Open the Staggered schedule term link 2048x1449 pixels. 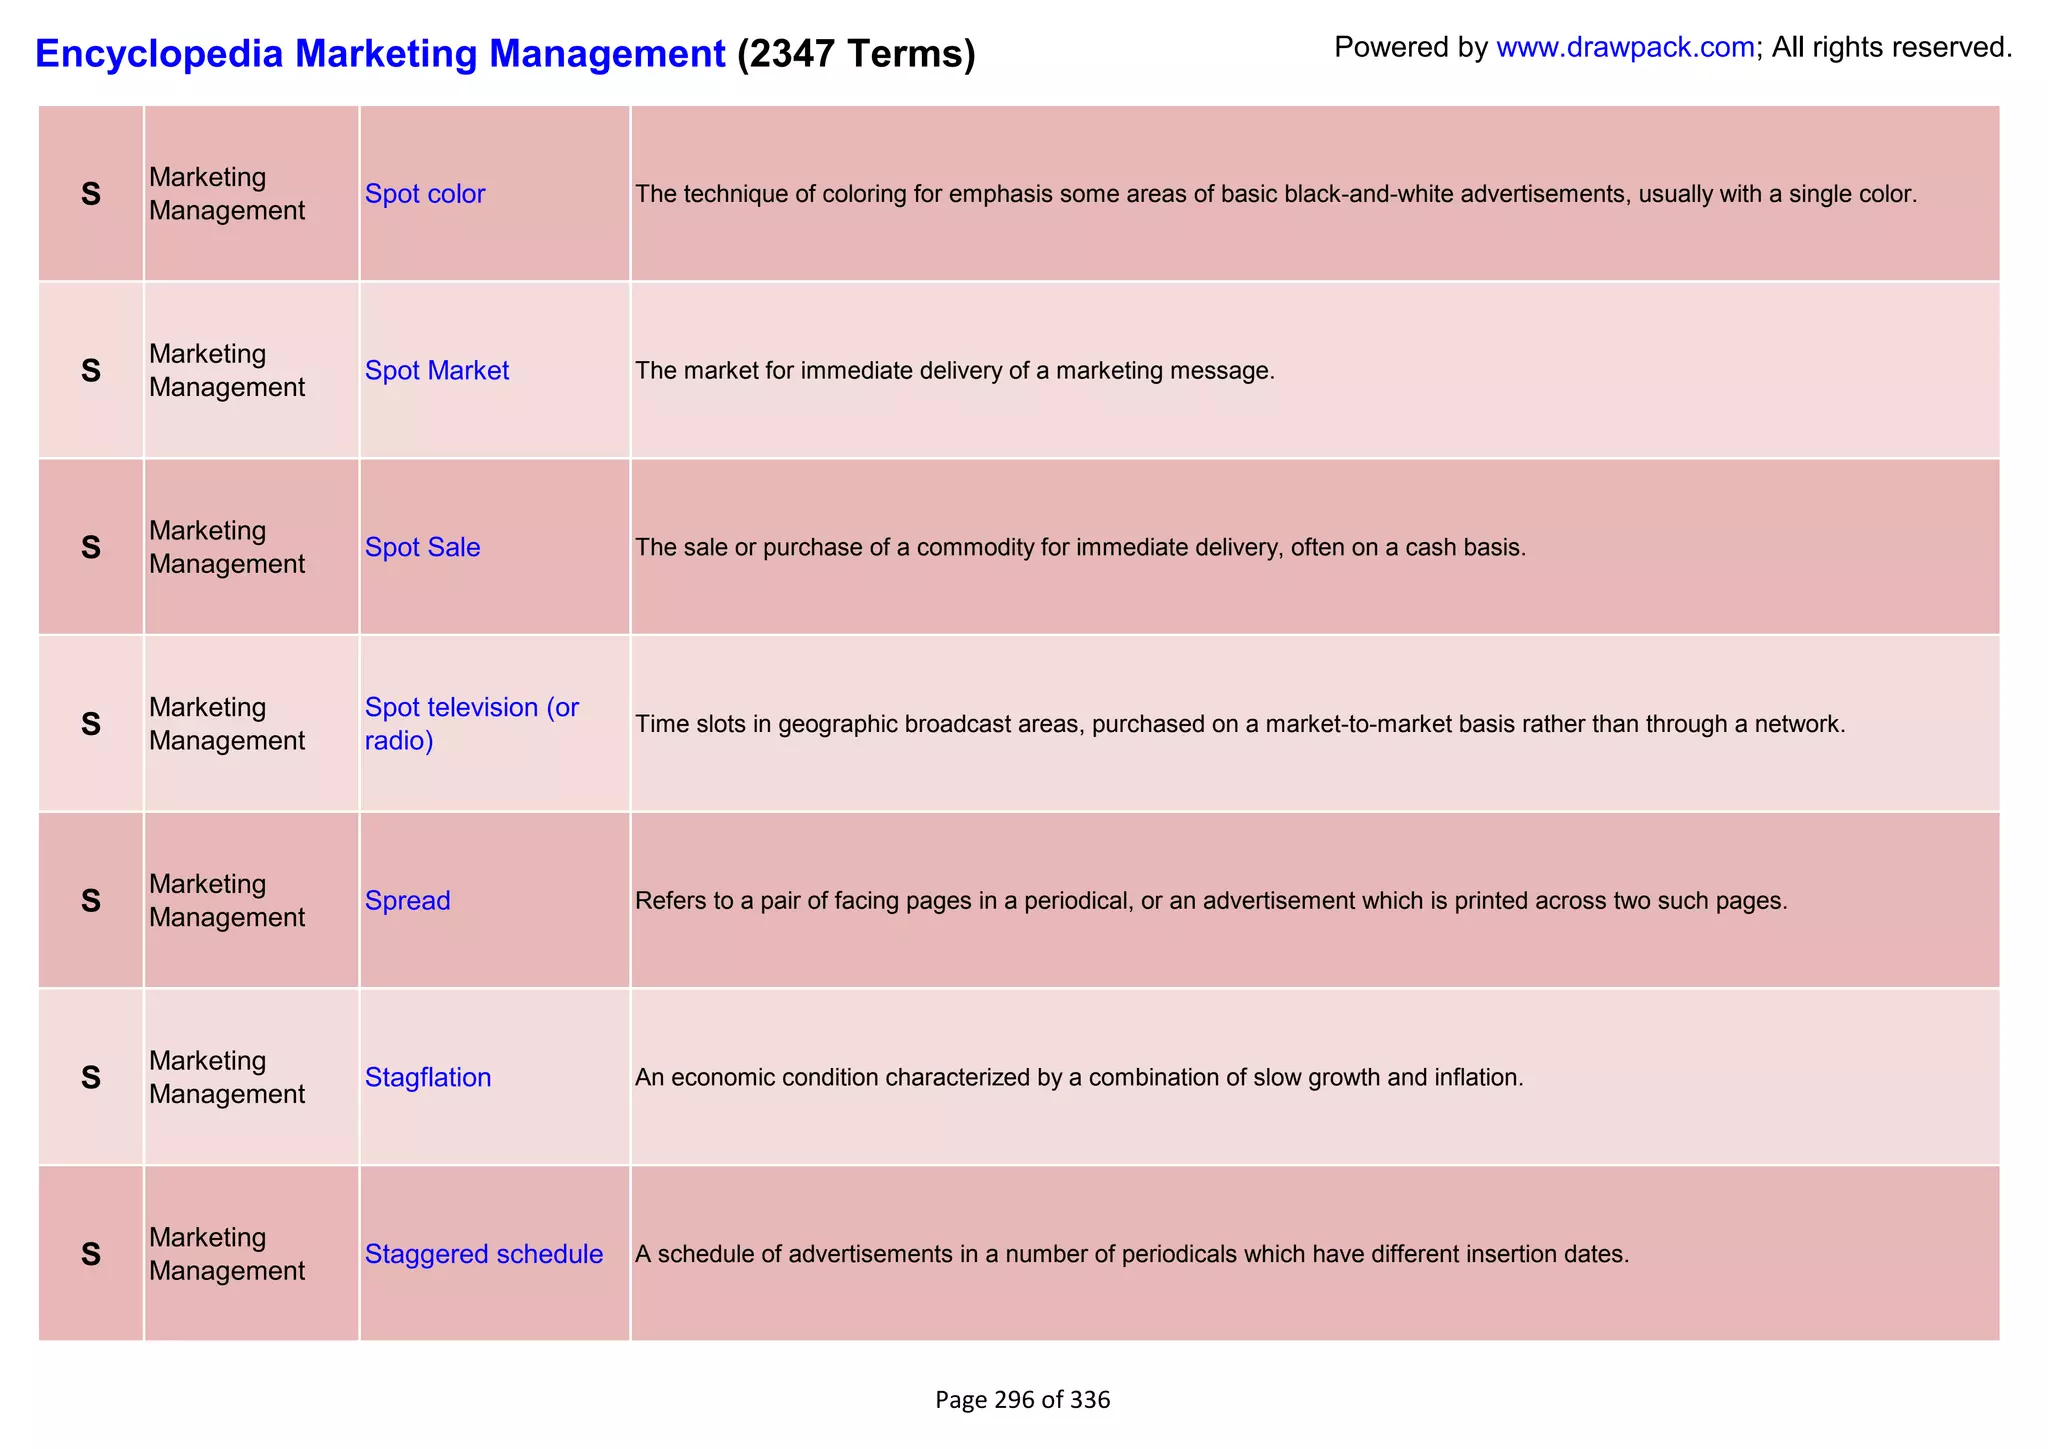pos(484,1254)
